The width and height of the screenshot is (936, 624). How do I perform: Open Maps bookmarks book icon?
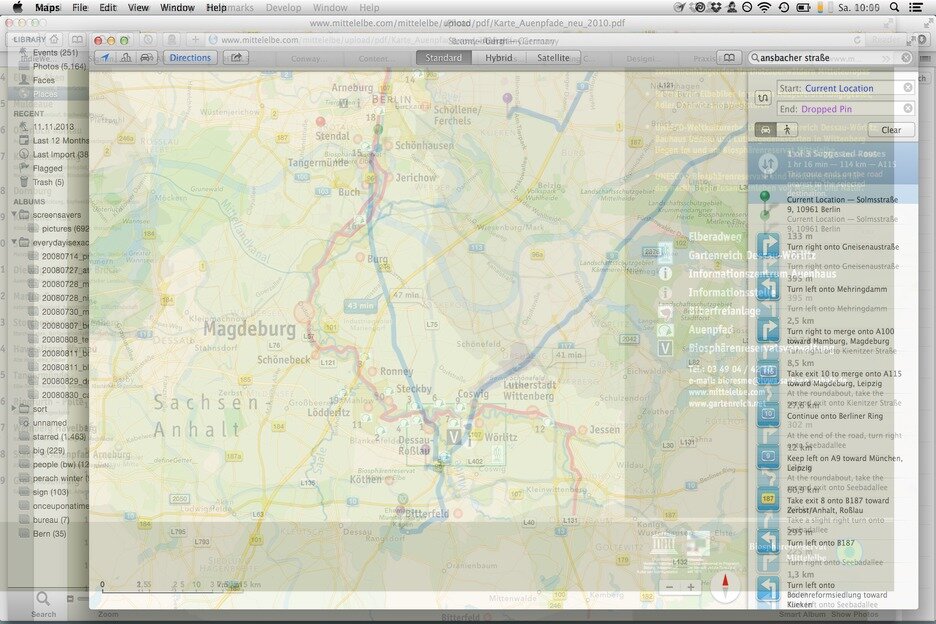click(x=729, y=58)
